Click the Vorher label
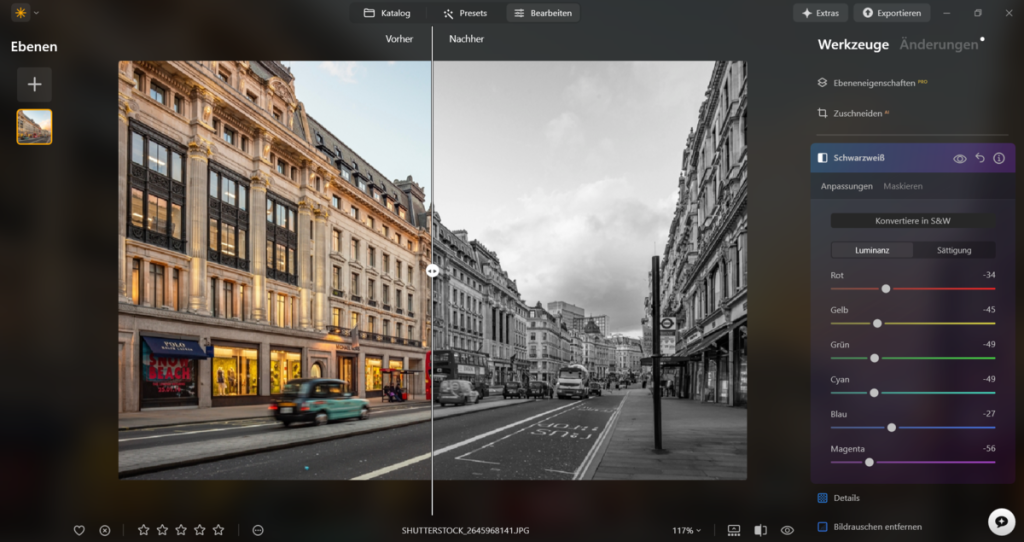This screenshot has height=542, width=1024. [399, 39]
